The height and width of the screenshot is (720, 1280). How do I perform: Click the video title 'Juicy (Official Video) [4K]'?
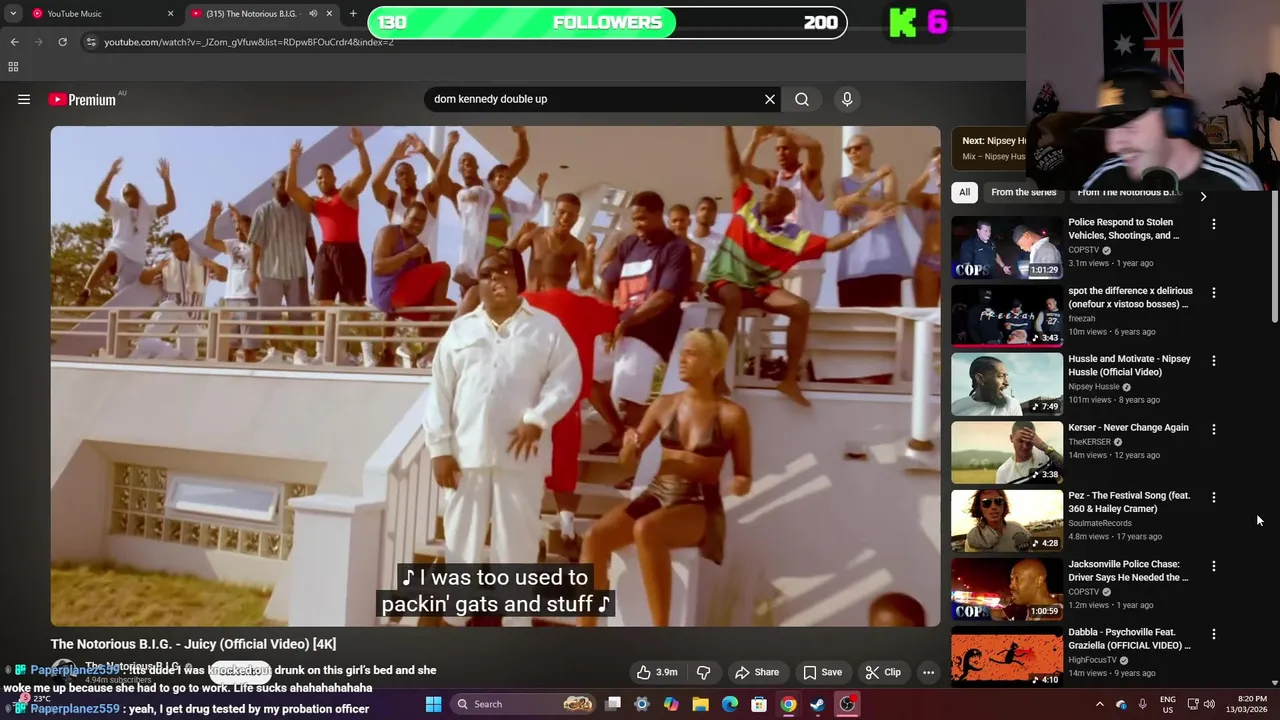point(193,644)
